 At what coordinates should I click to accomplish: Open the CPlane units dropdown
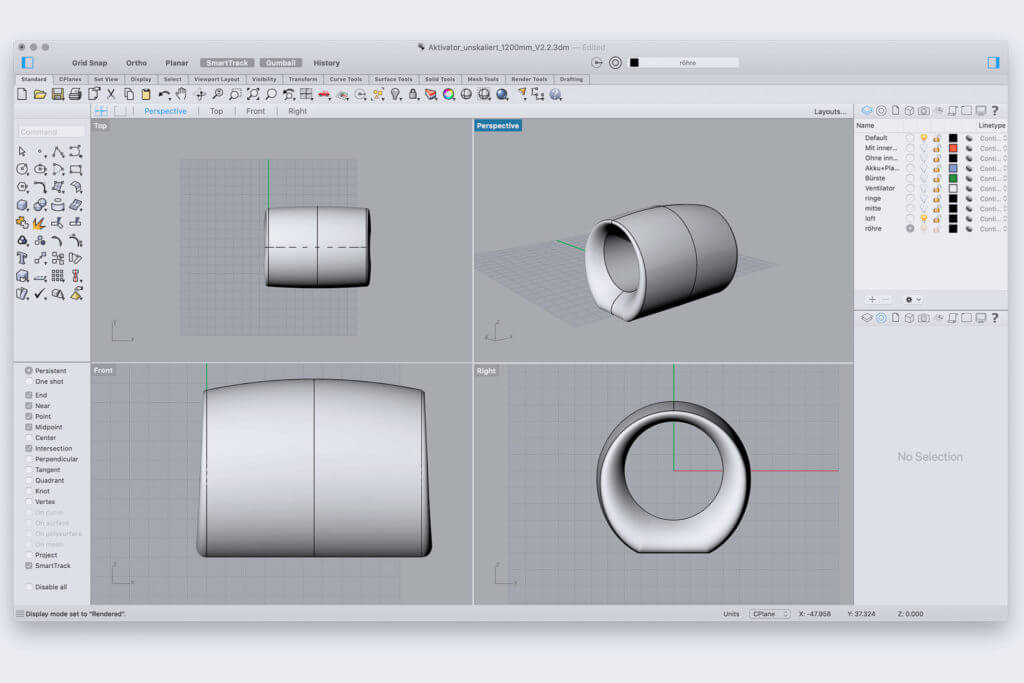pos(770,614)
